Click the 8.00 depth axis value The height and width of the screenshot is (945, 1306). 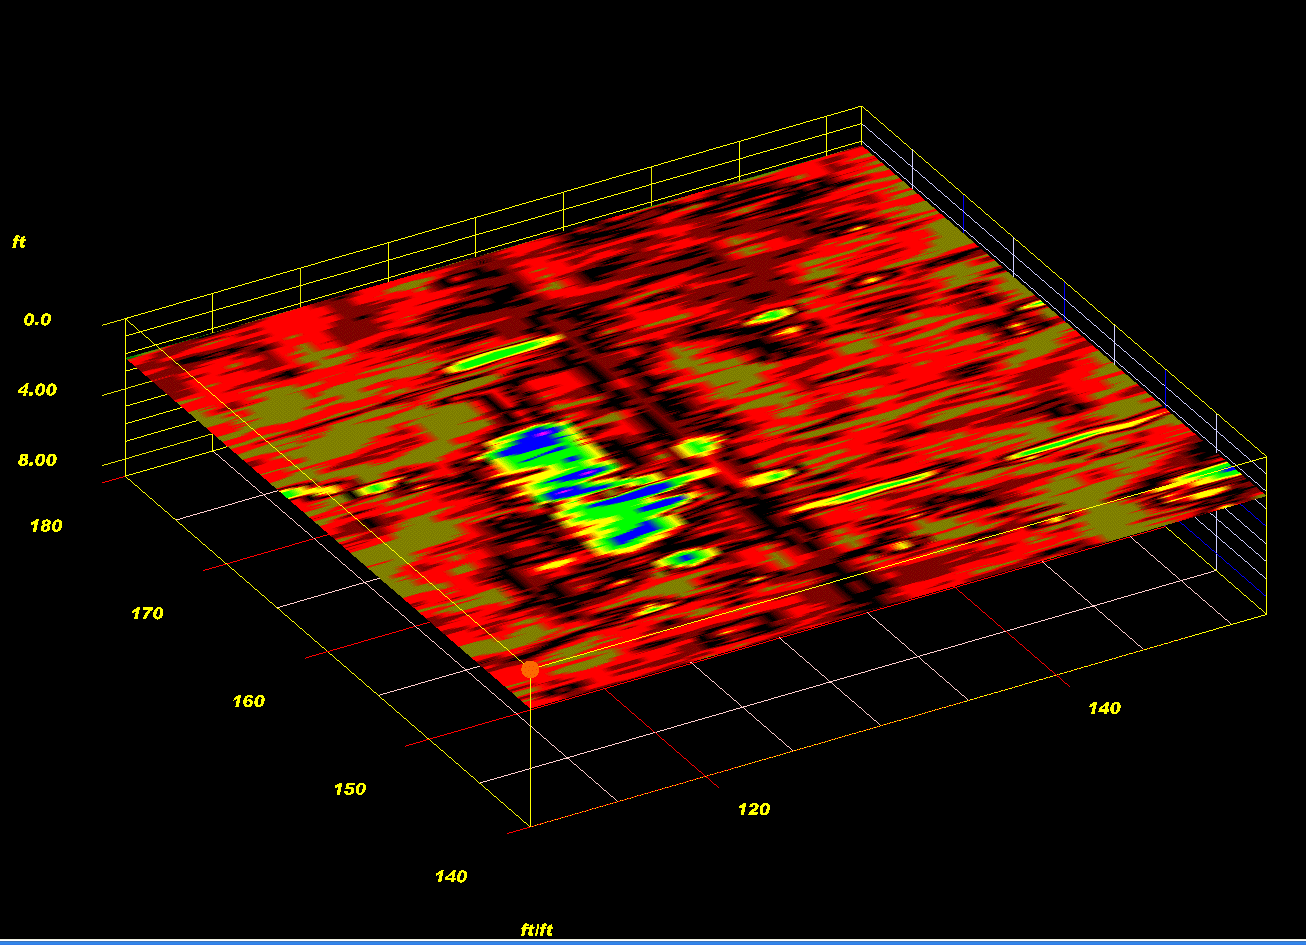pos(37,460)
